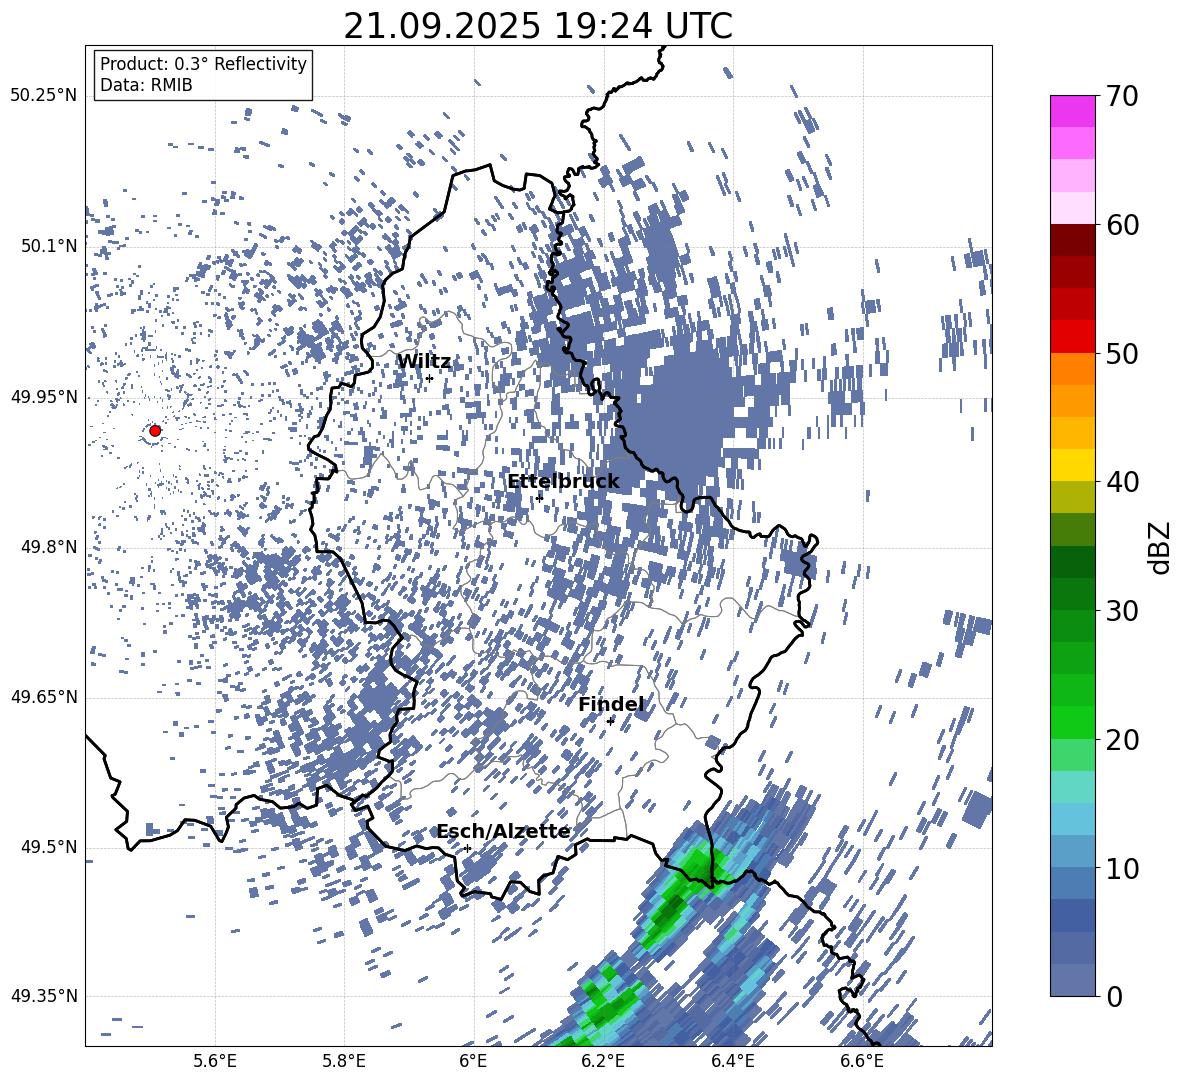Click the 49.95°N latitude label
1184x1081 pixels.
click(44, 397)
